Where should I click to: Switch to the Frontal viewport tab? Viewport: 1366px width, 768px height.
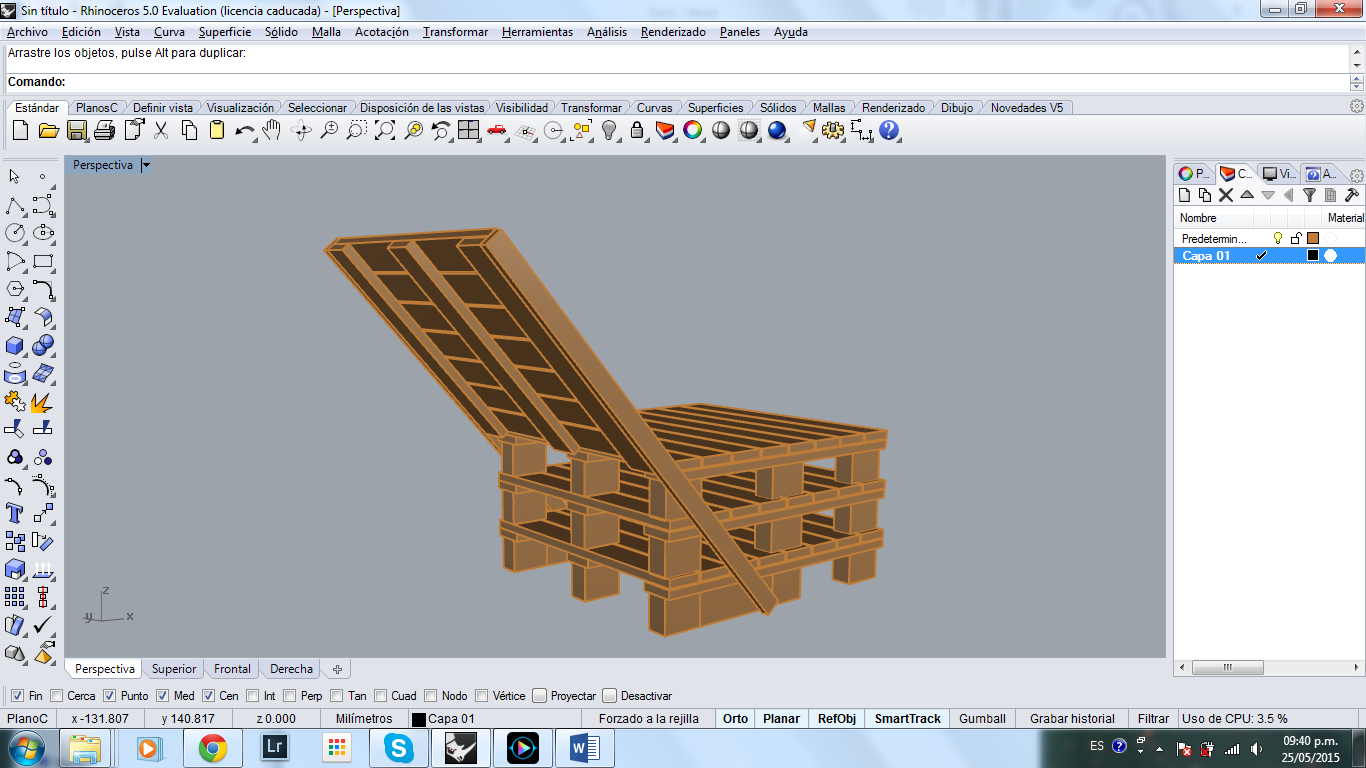click(x=232, y=669)
